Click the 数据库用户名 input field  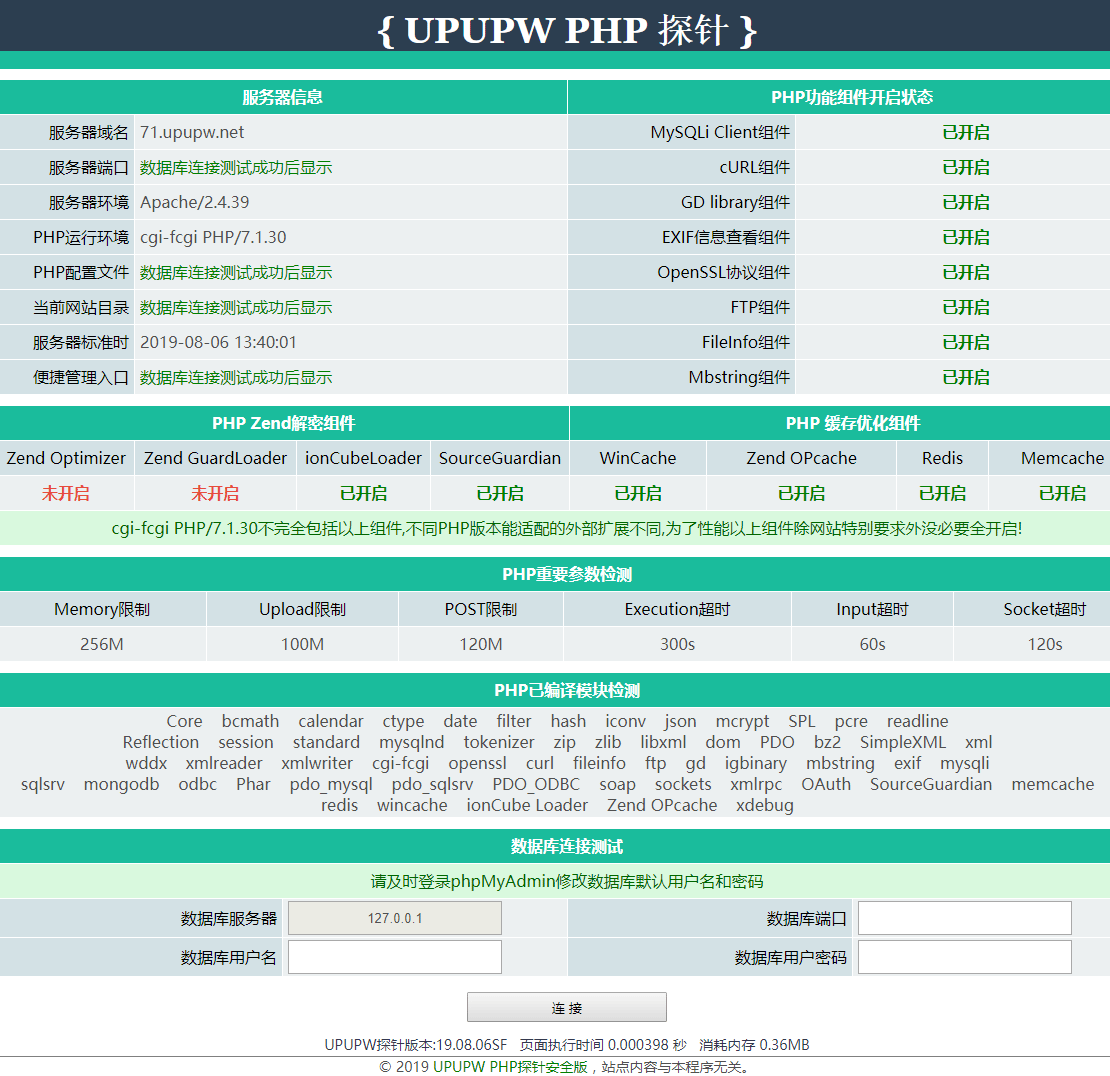394,957
